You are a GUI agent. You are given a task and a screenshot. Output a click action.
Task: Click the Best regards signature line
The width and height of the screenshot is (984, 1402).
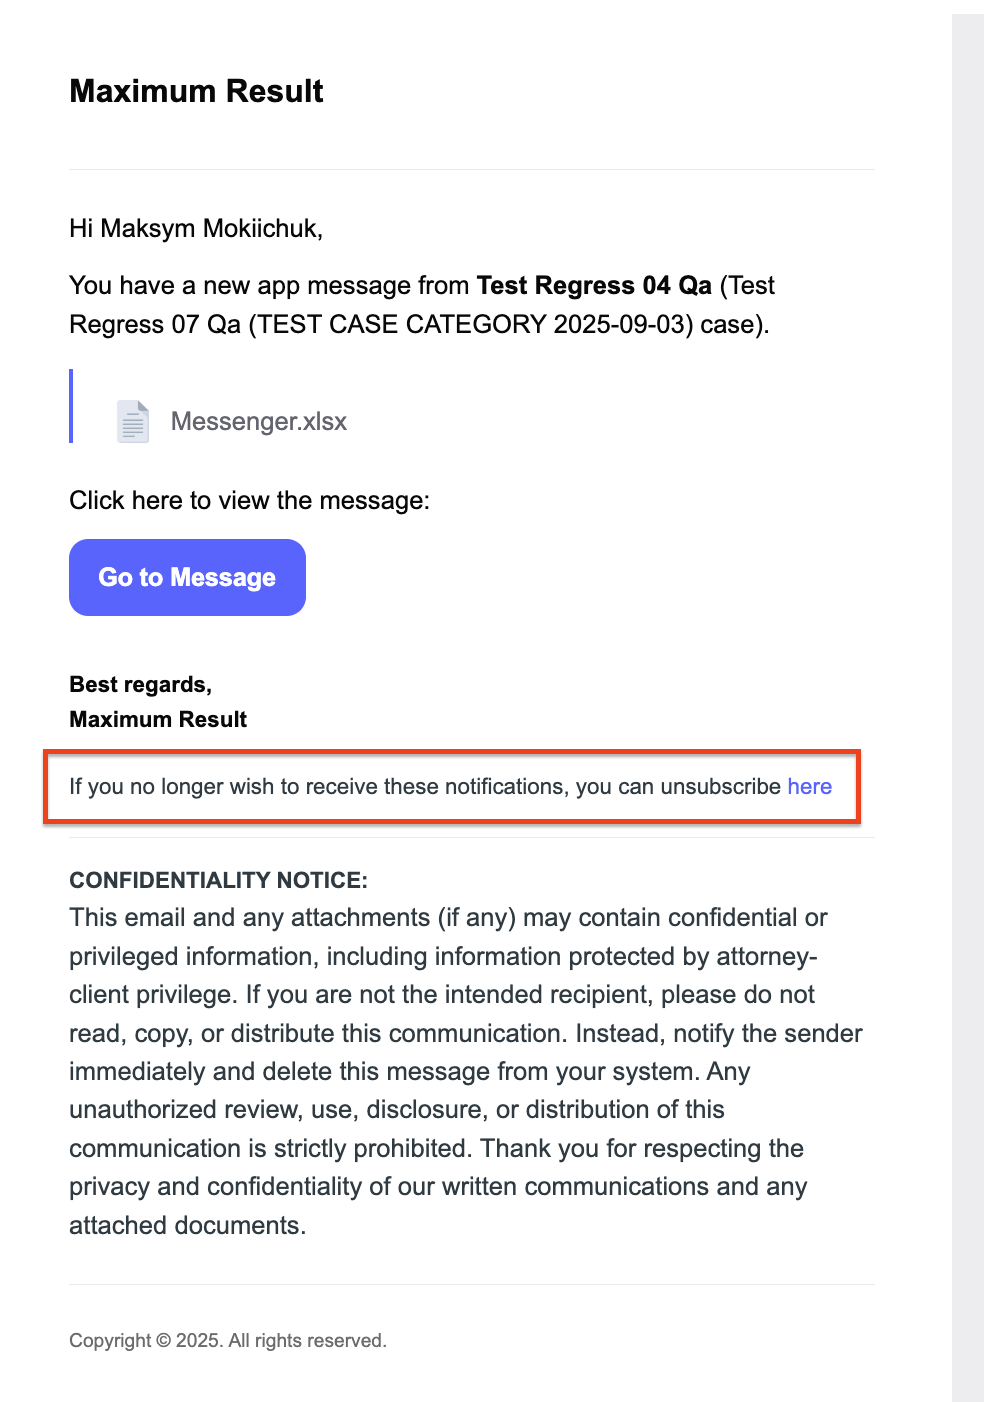click(x=140, y=684)
